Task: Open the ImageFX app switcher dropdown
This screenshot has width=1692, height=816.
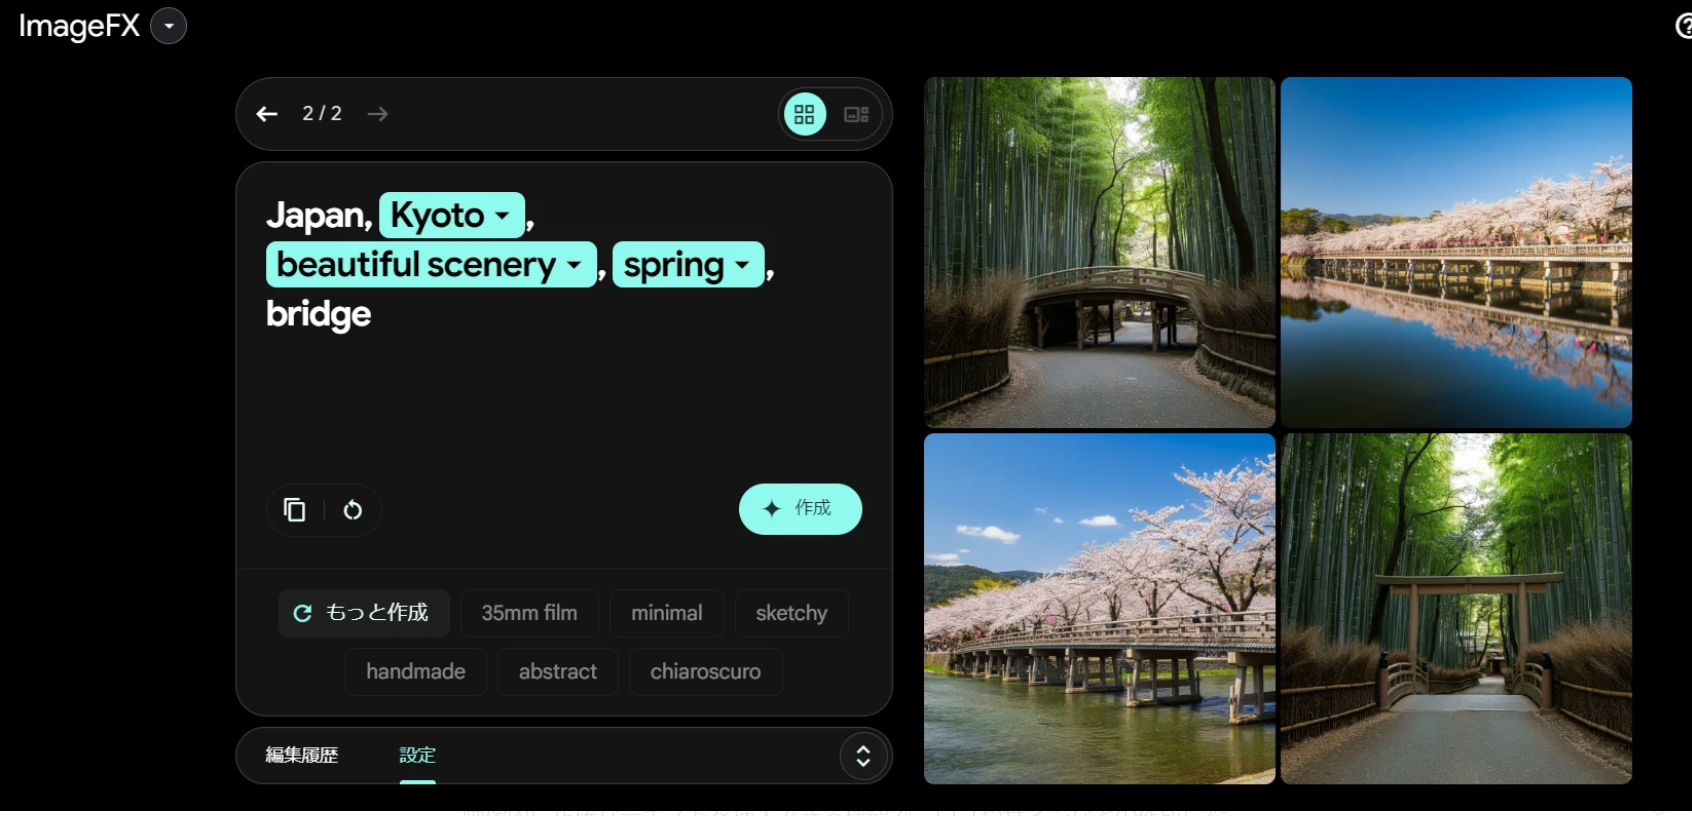Action: [169, 26]
